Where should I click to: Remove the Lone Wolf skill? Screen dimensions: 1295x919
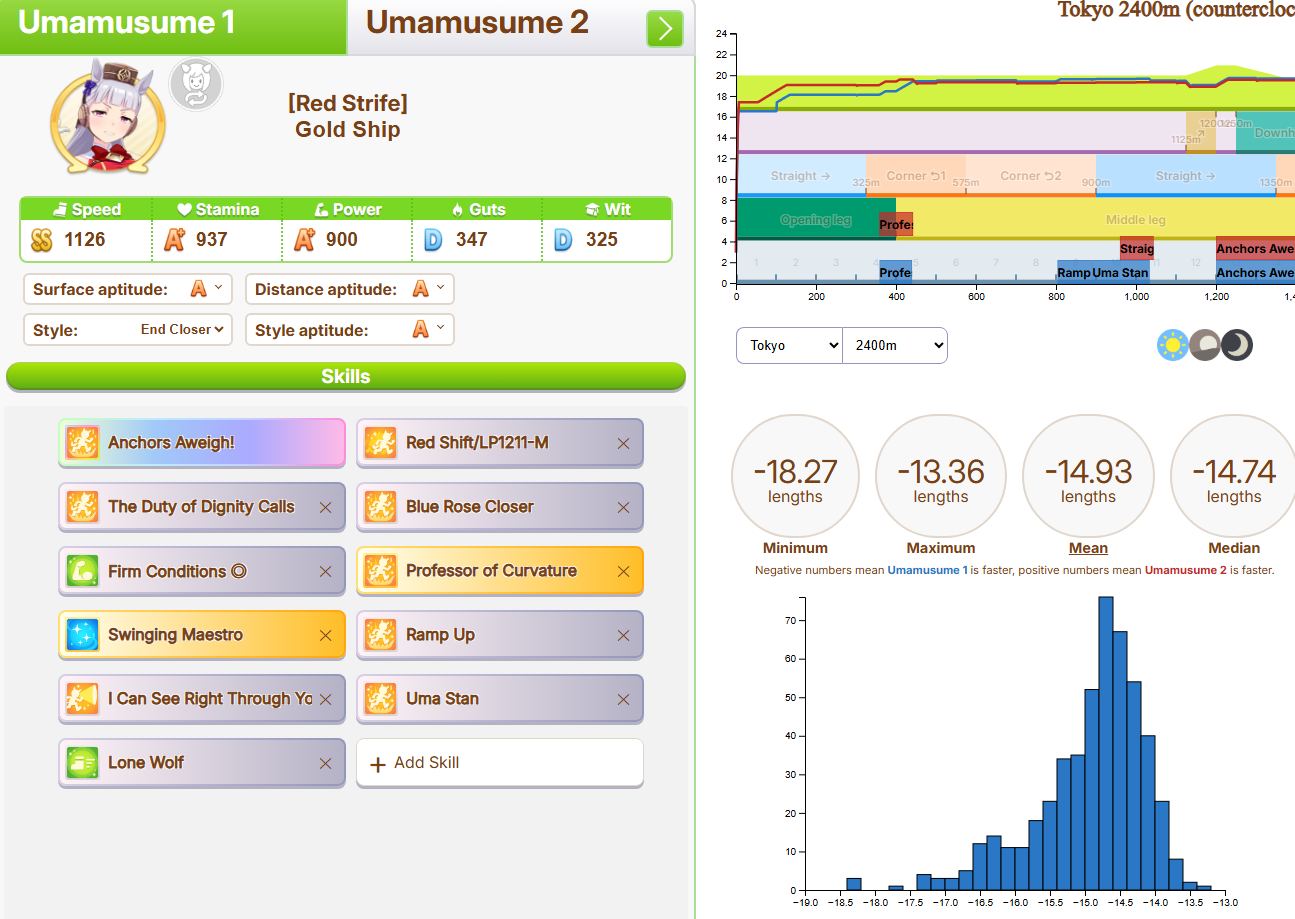coord(325,764)
